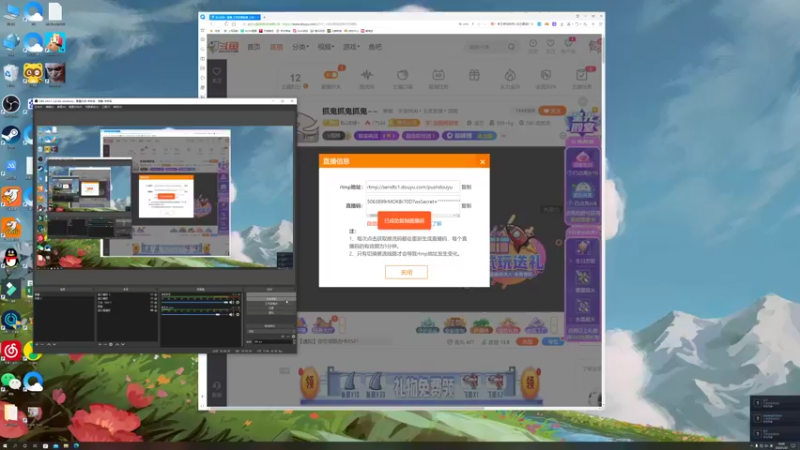Open the OBS scene transition combo box
Image resolution: width=800 pixels, height=450 pixels.
[270, 332]
